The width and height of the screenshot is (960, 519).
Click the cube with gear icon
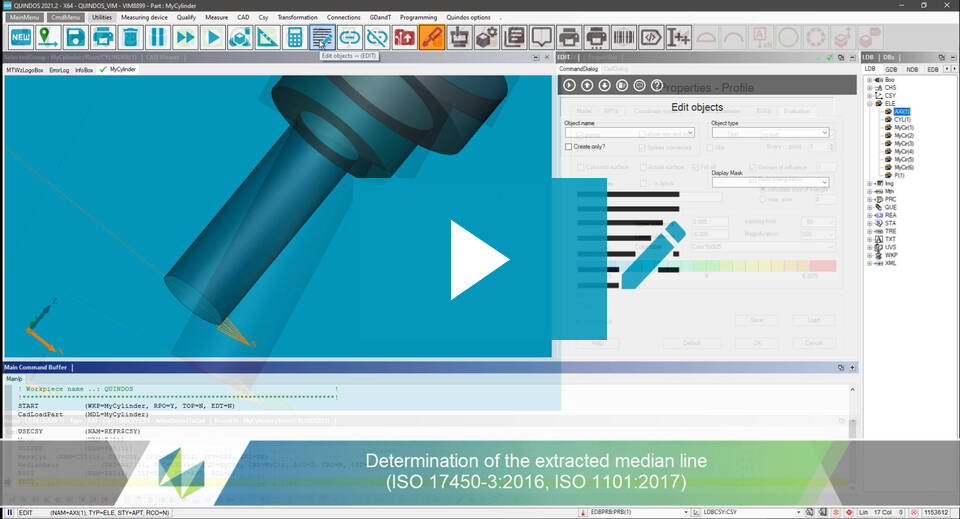coord(487,37)
